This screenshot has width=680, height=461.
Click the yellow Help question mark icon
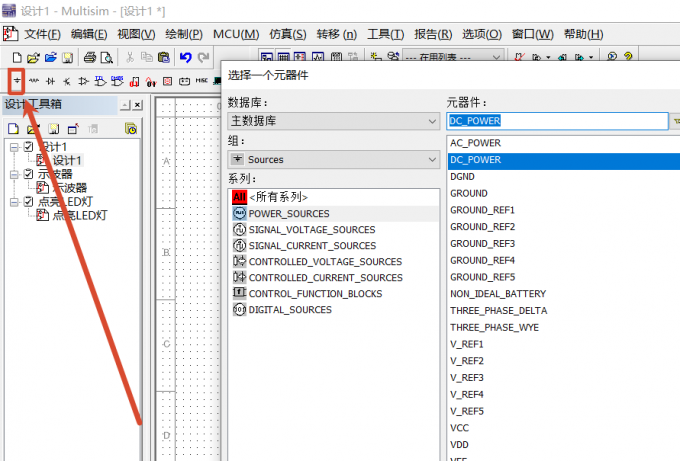pos(628,57)
